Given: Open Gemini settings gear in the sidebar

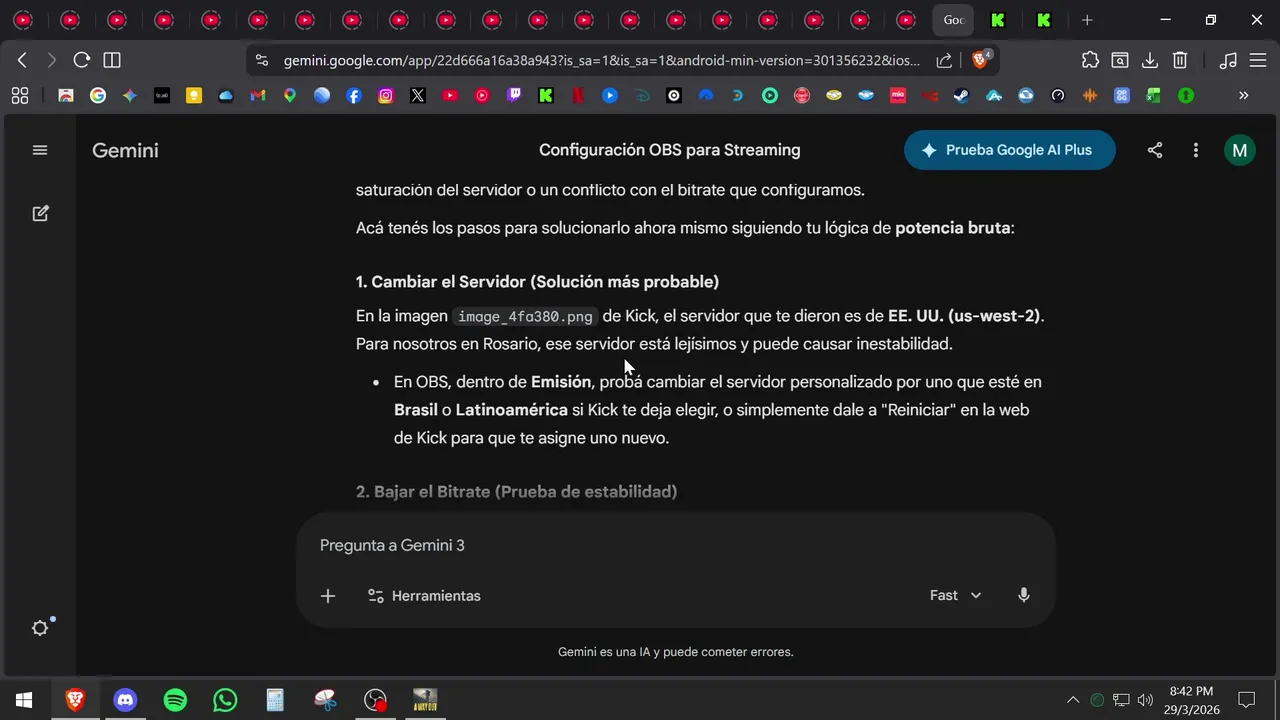Looking at the screenshot, I should pos(40,628).
